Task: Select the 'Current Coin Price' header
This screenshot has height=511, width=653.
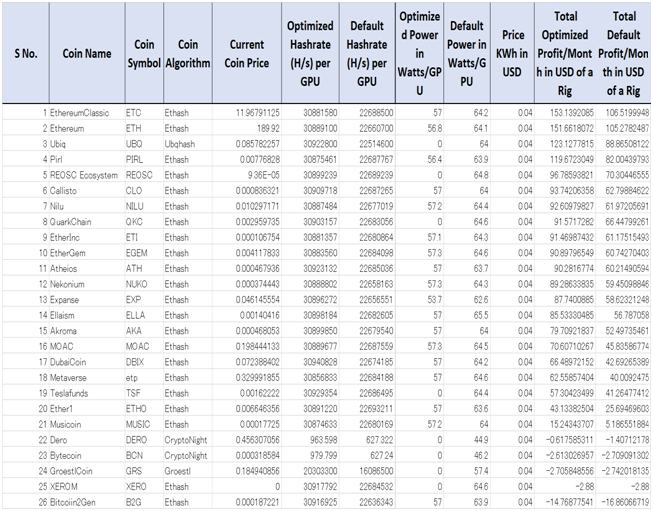Action: coord(247,53)
